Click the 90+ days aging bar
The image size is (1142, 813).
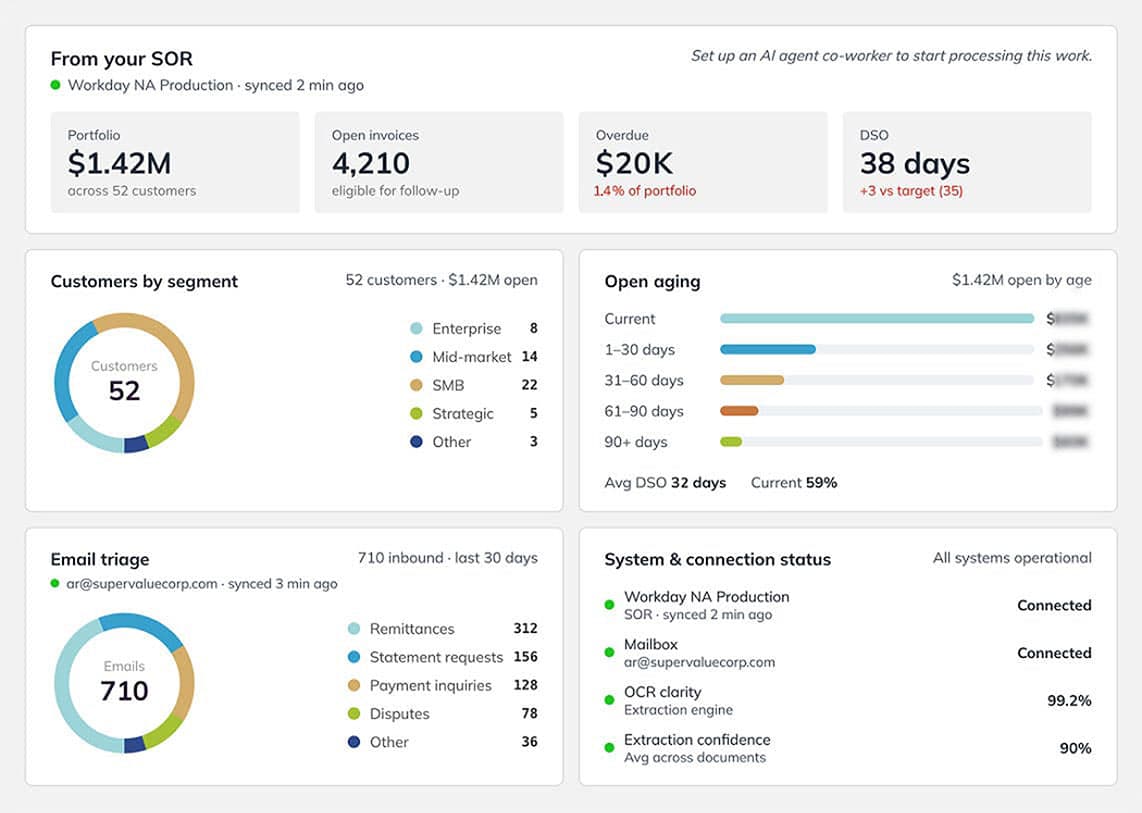point(731,441)
